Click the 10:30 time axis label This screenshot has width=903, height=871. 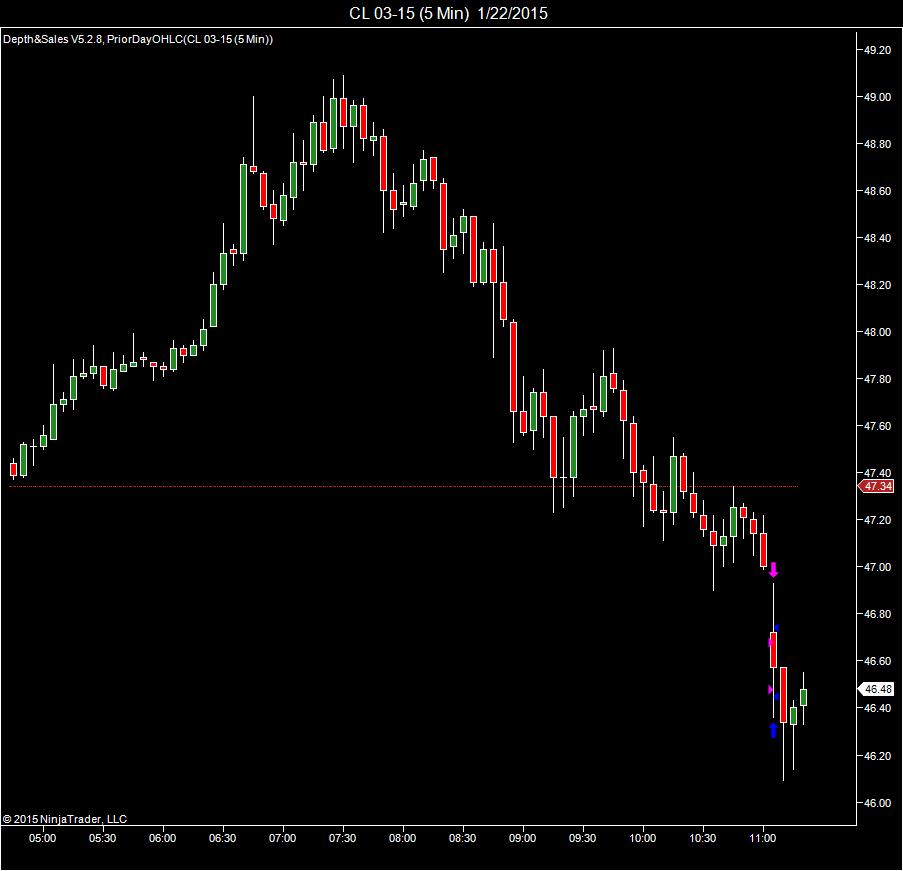click(x=703, y=838)
